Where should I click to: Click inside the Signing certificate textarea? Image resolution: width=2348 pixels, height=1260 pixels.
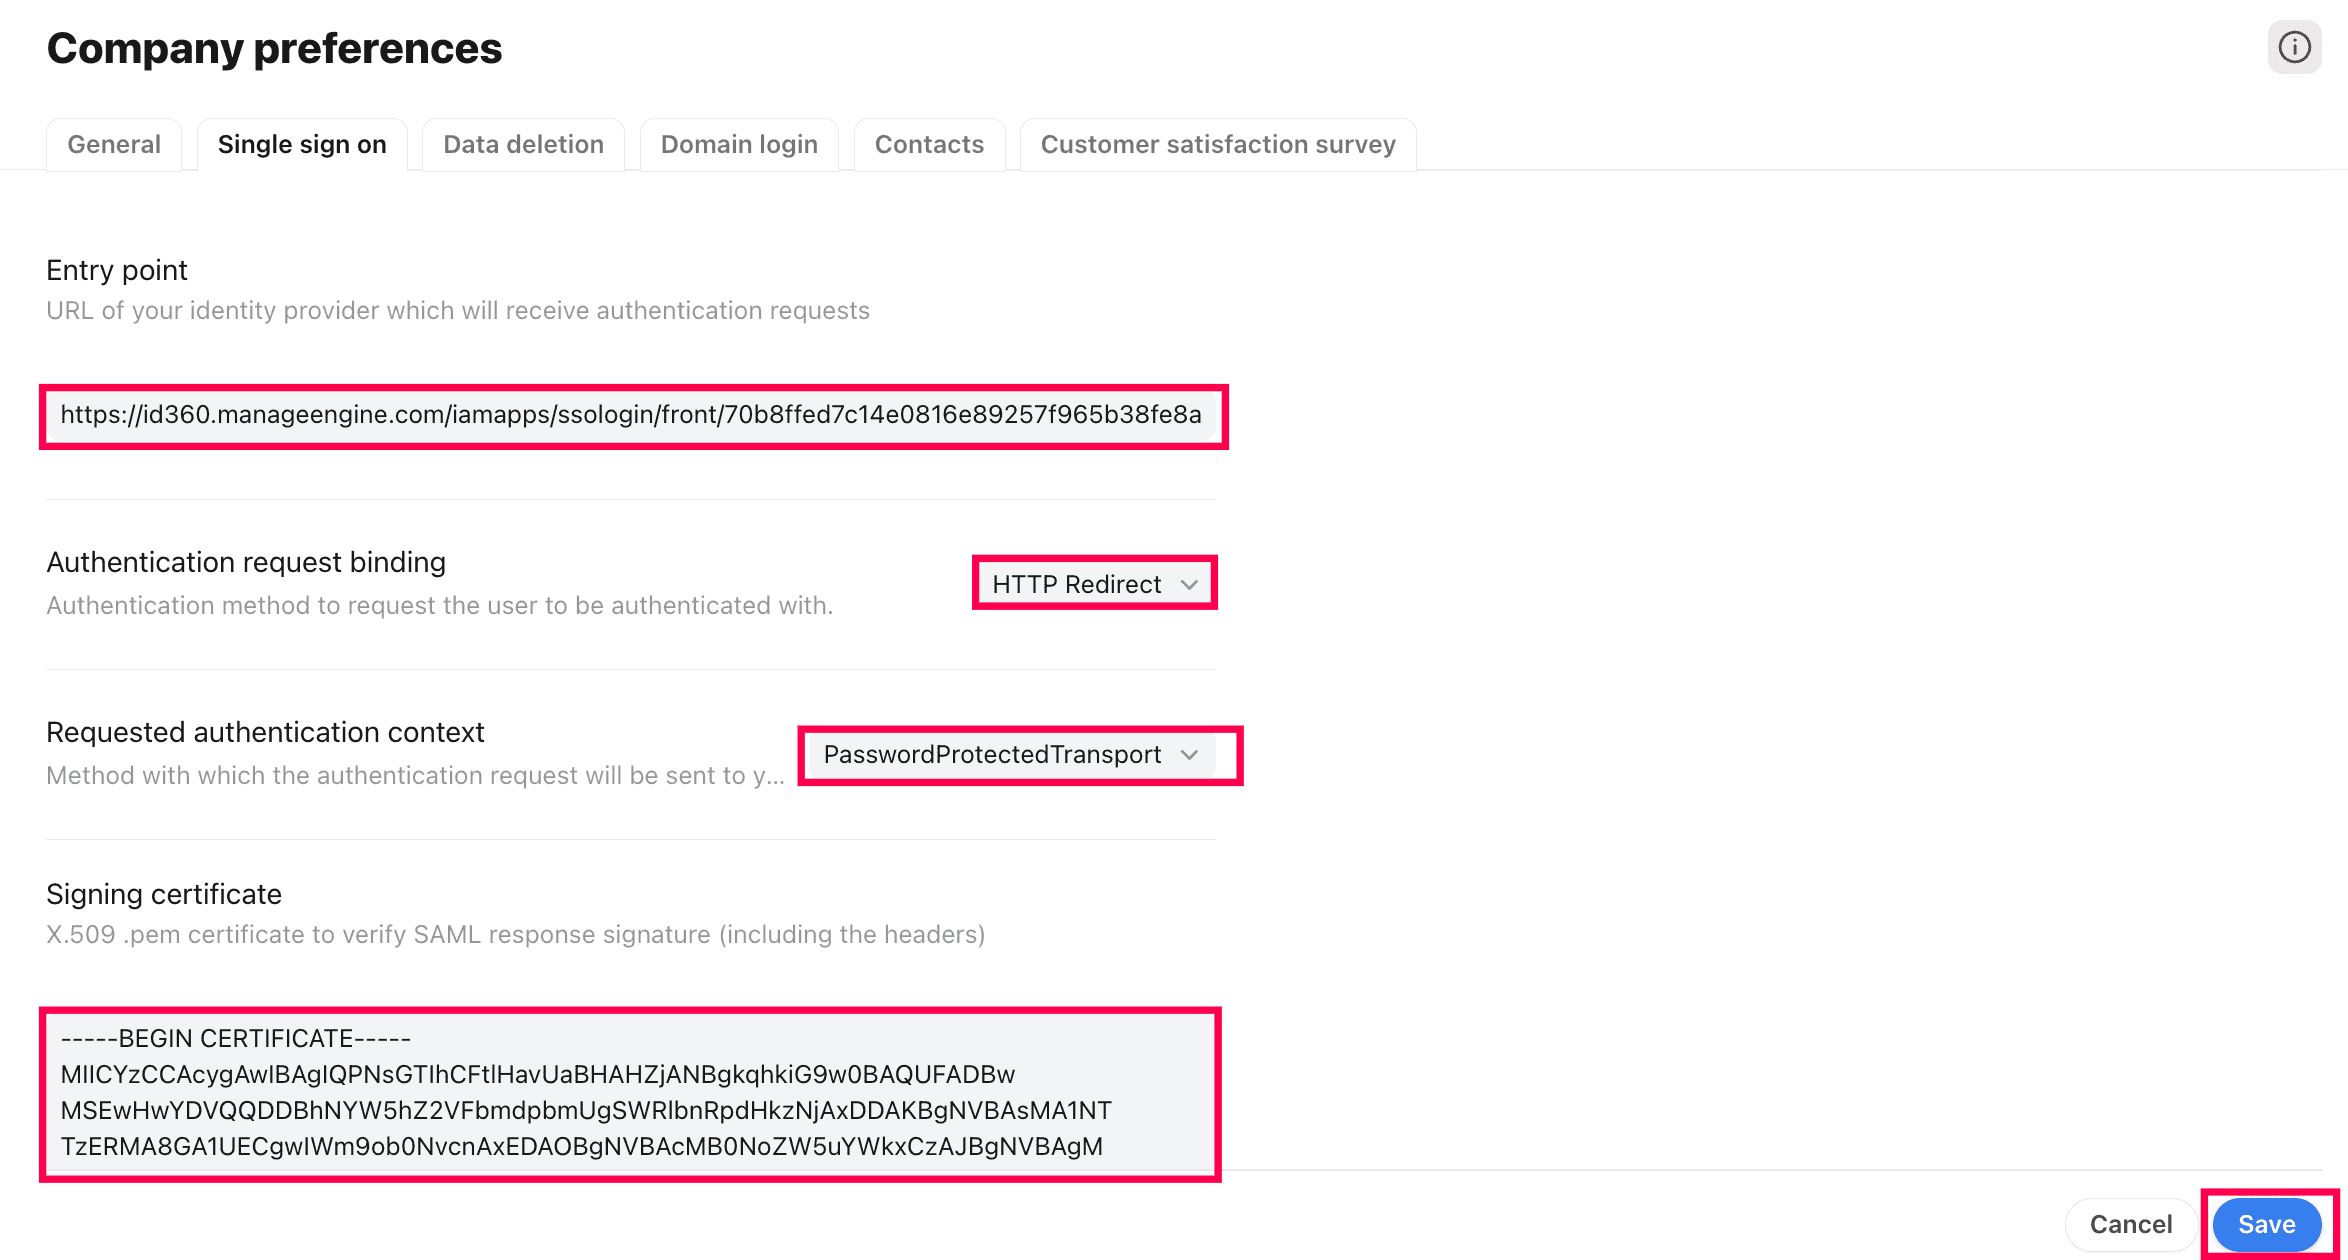(630, 1110)
